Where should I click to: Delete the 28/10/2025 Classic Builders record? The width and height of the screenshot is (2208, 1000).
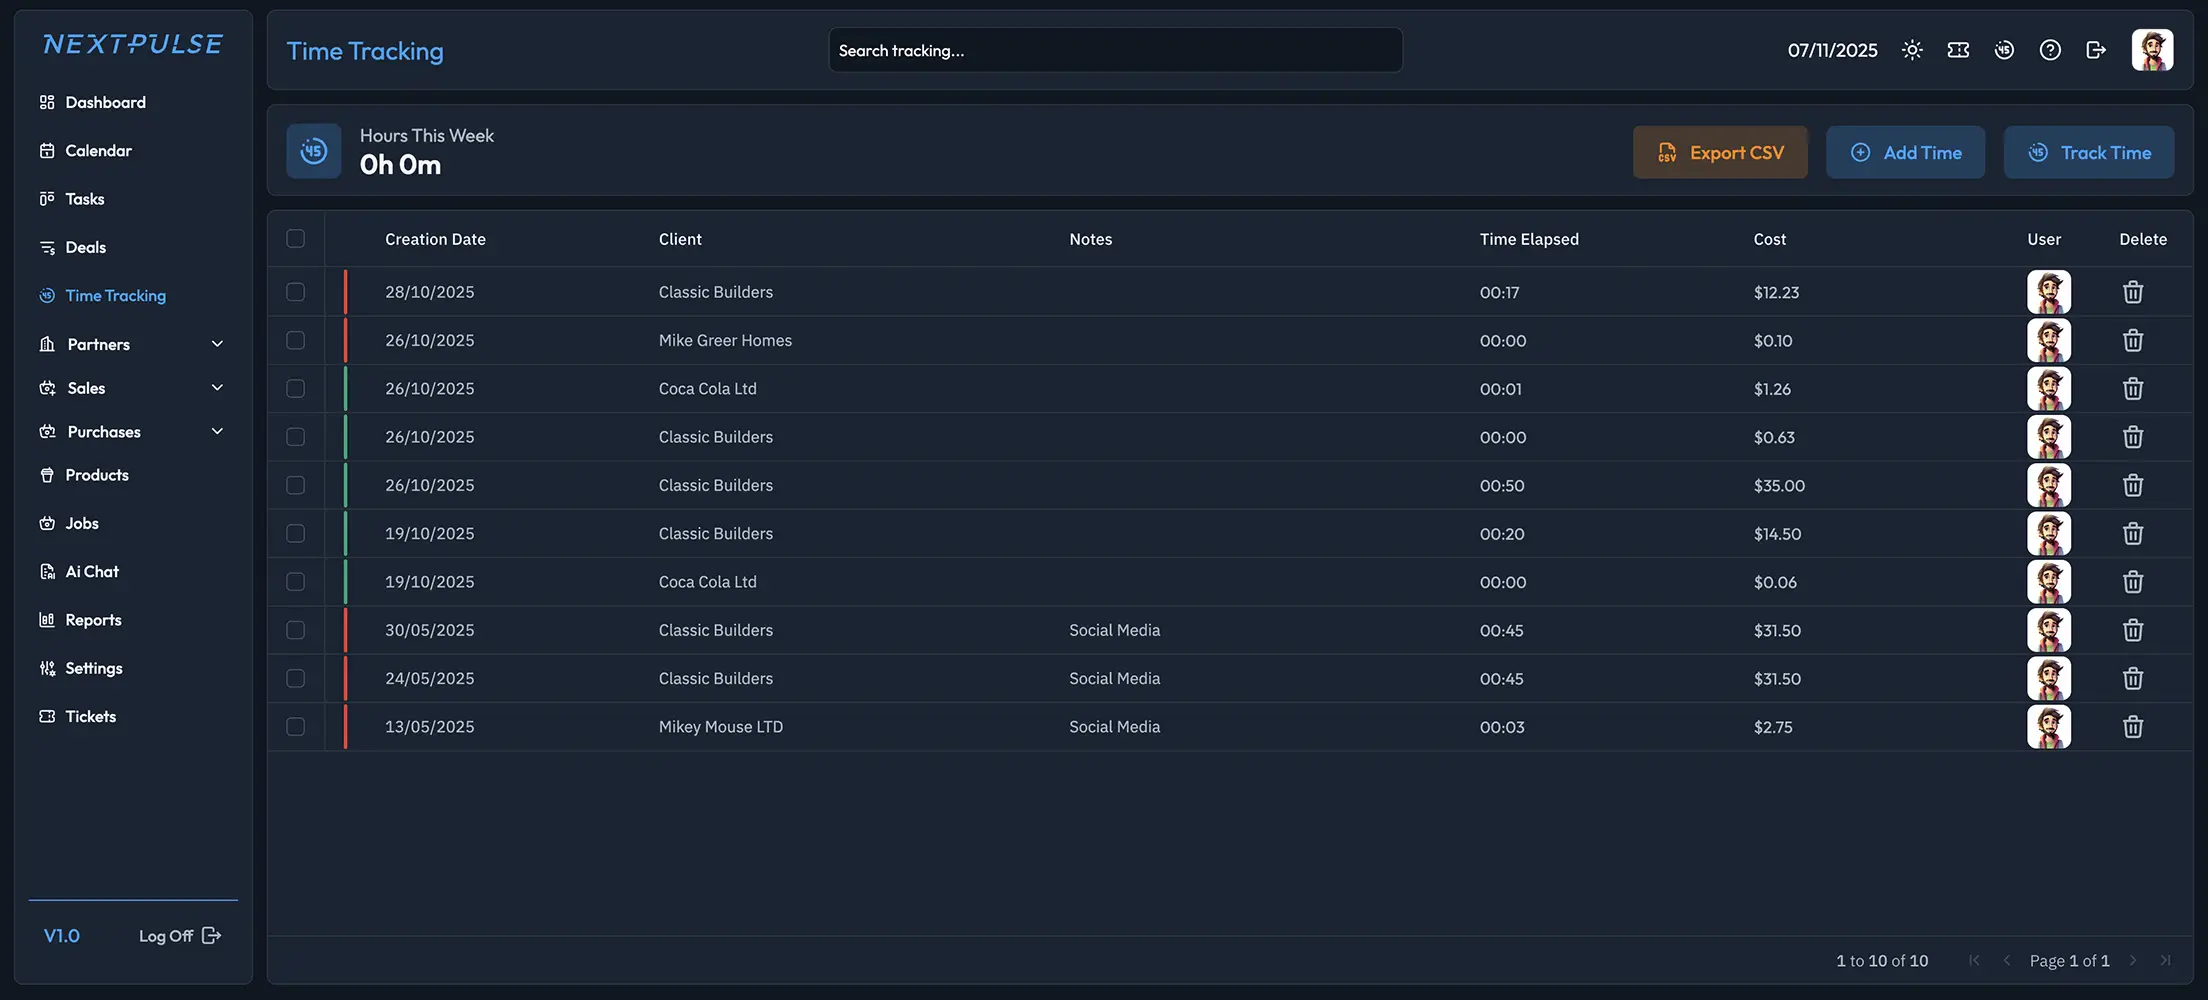point(2133,292)
